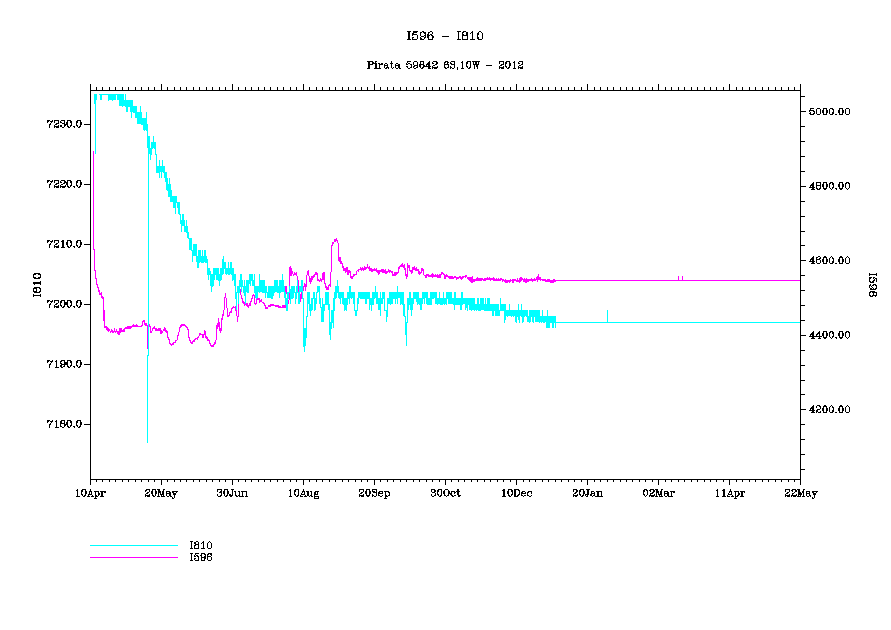891x630 pixels.
Task: Click the 7230.0 left axis value
Action: [65, 124]
